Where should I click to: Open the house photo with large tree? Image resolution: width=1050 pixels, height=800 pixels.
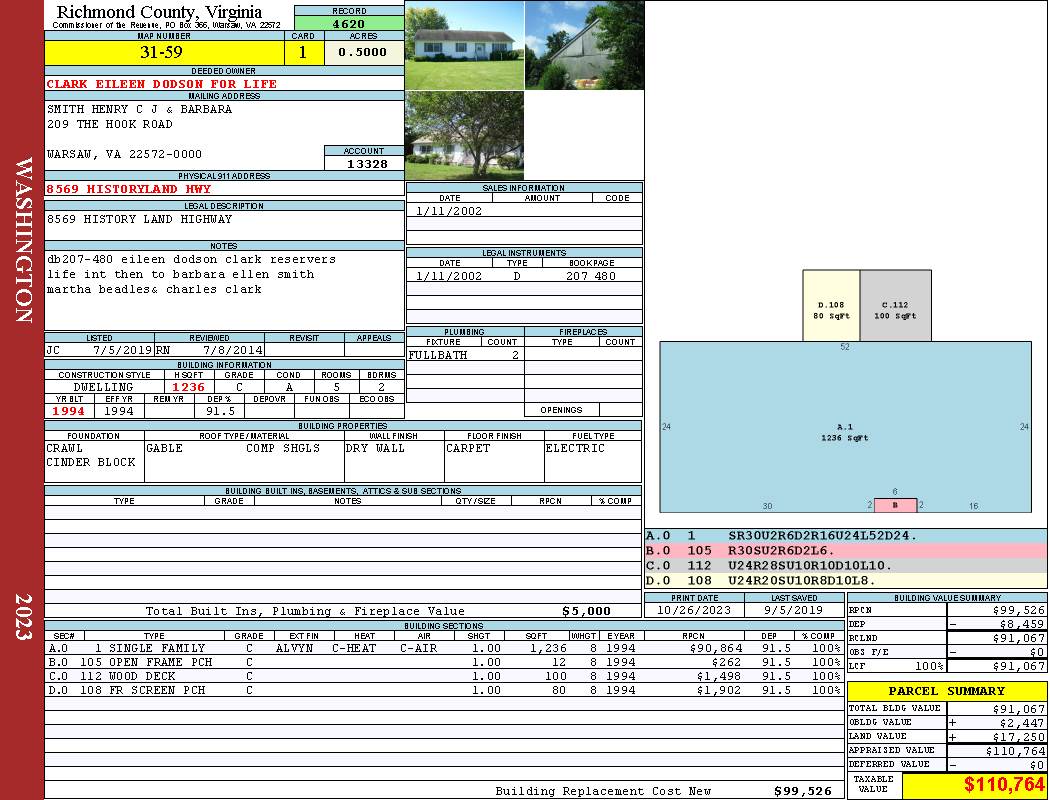464,135
